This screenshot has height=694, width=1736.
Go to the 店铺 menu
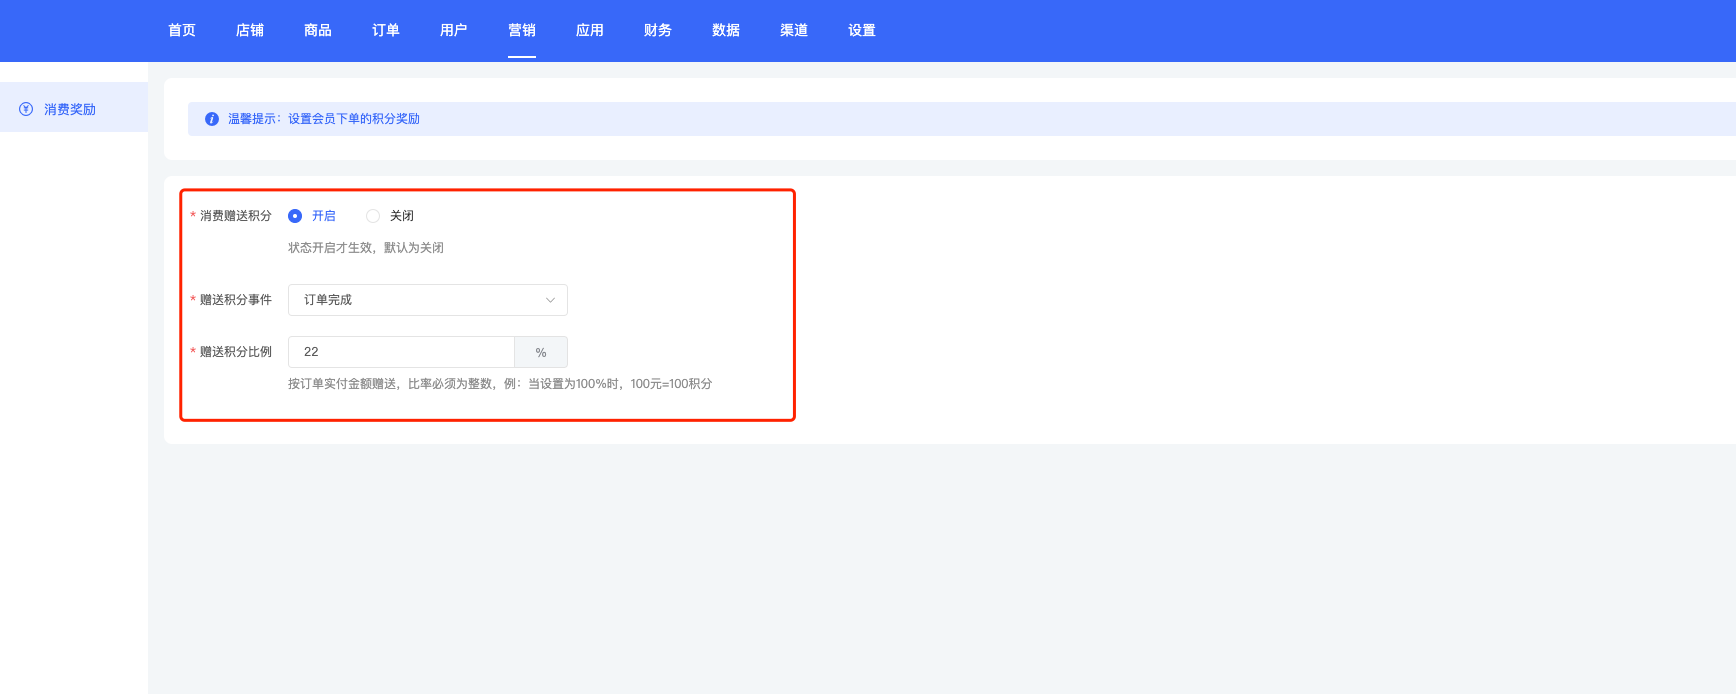[250, 30]
